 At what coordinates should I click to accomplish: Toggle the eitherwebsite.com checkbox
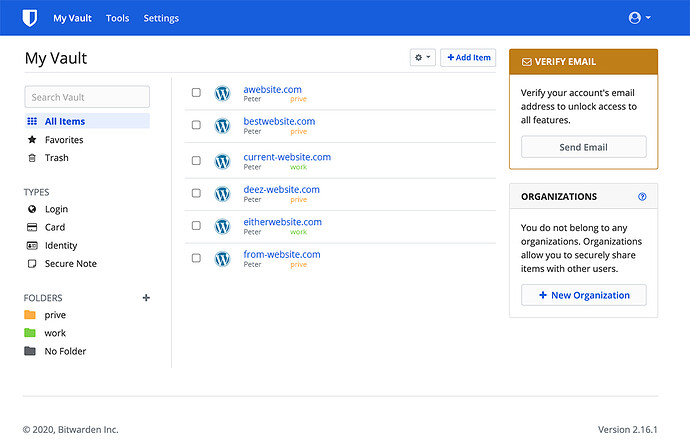196,225
